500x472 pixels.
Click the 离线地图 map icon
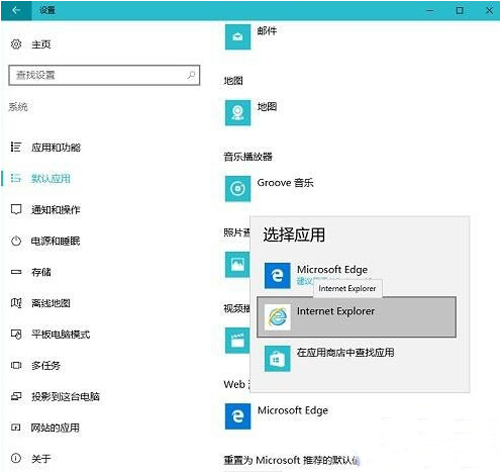[16, 303]
